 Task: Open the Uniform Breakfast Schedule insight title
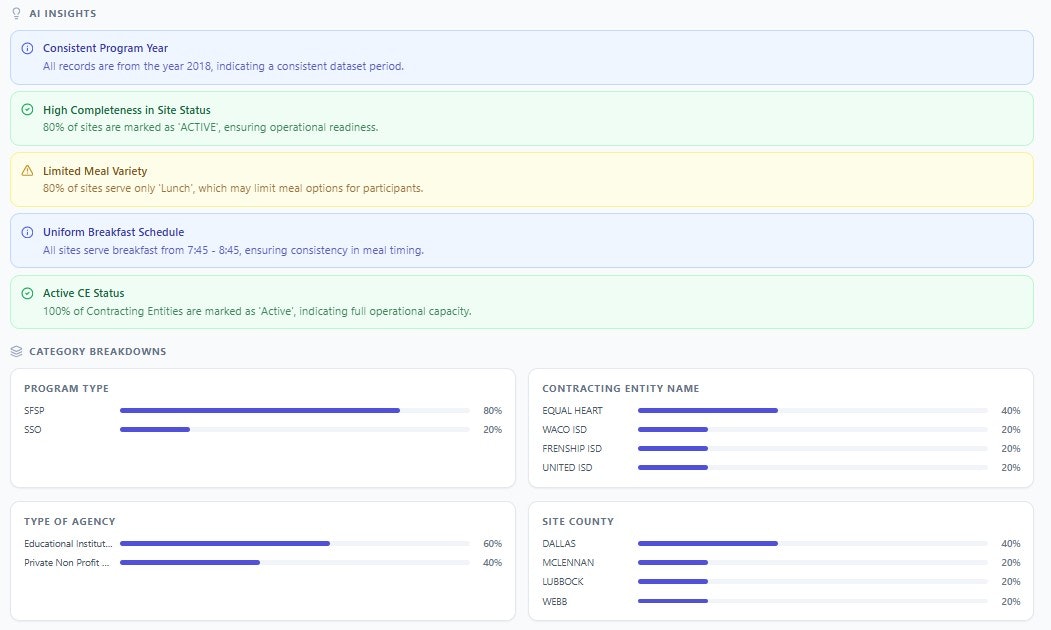(113, 232)
